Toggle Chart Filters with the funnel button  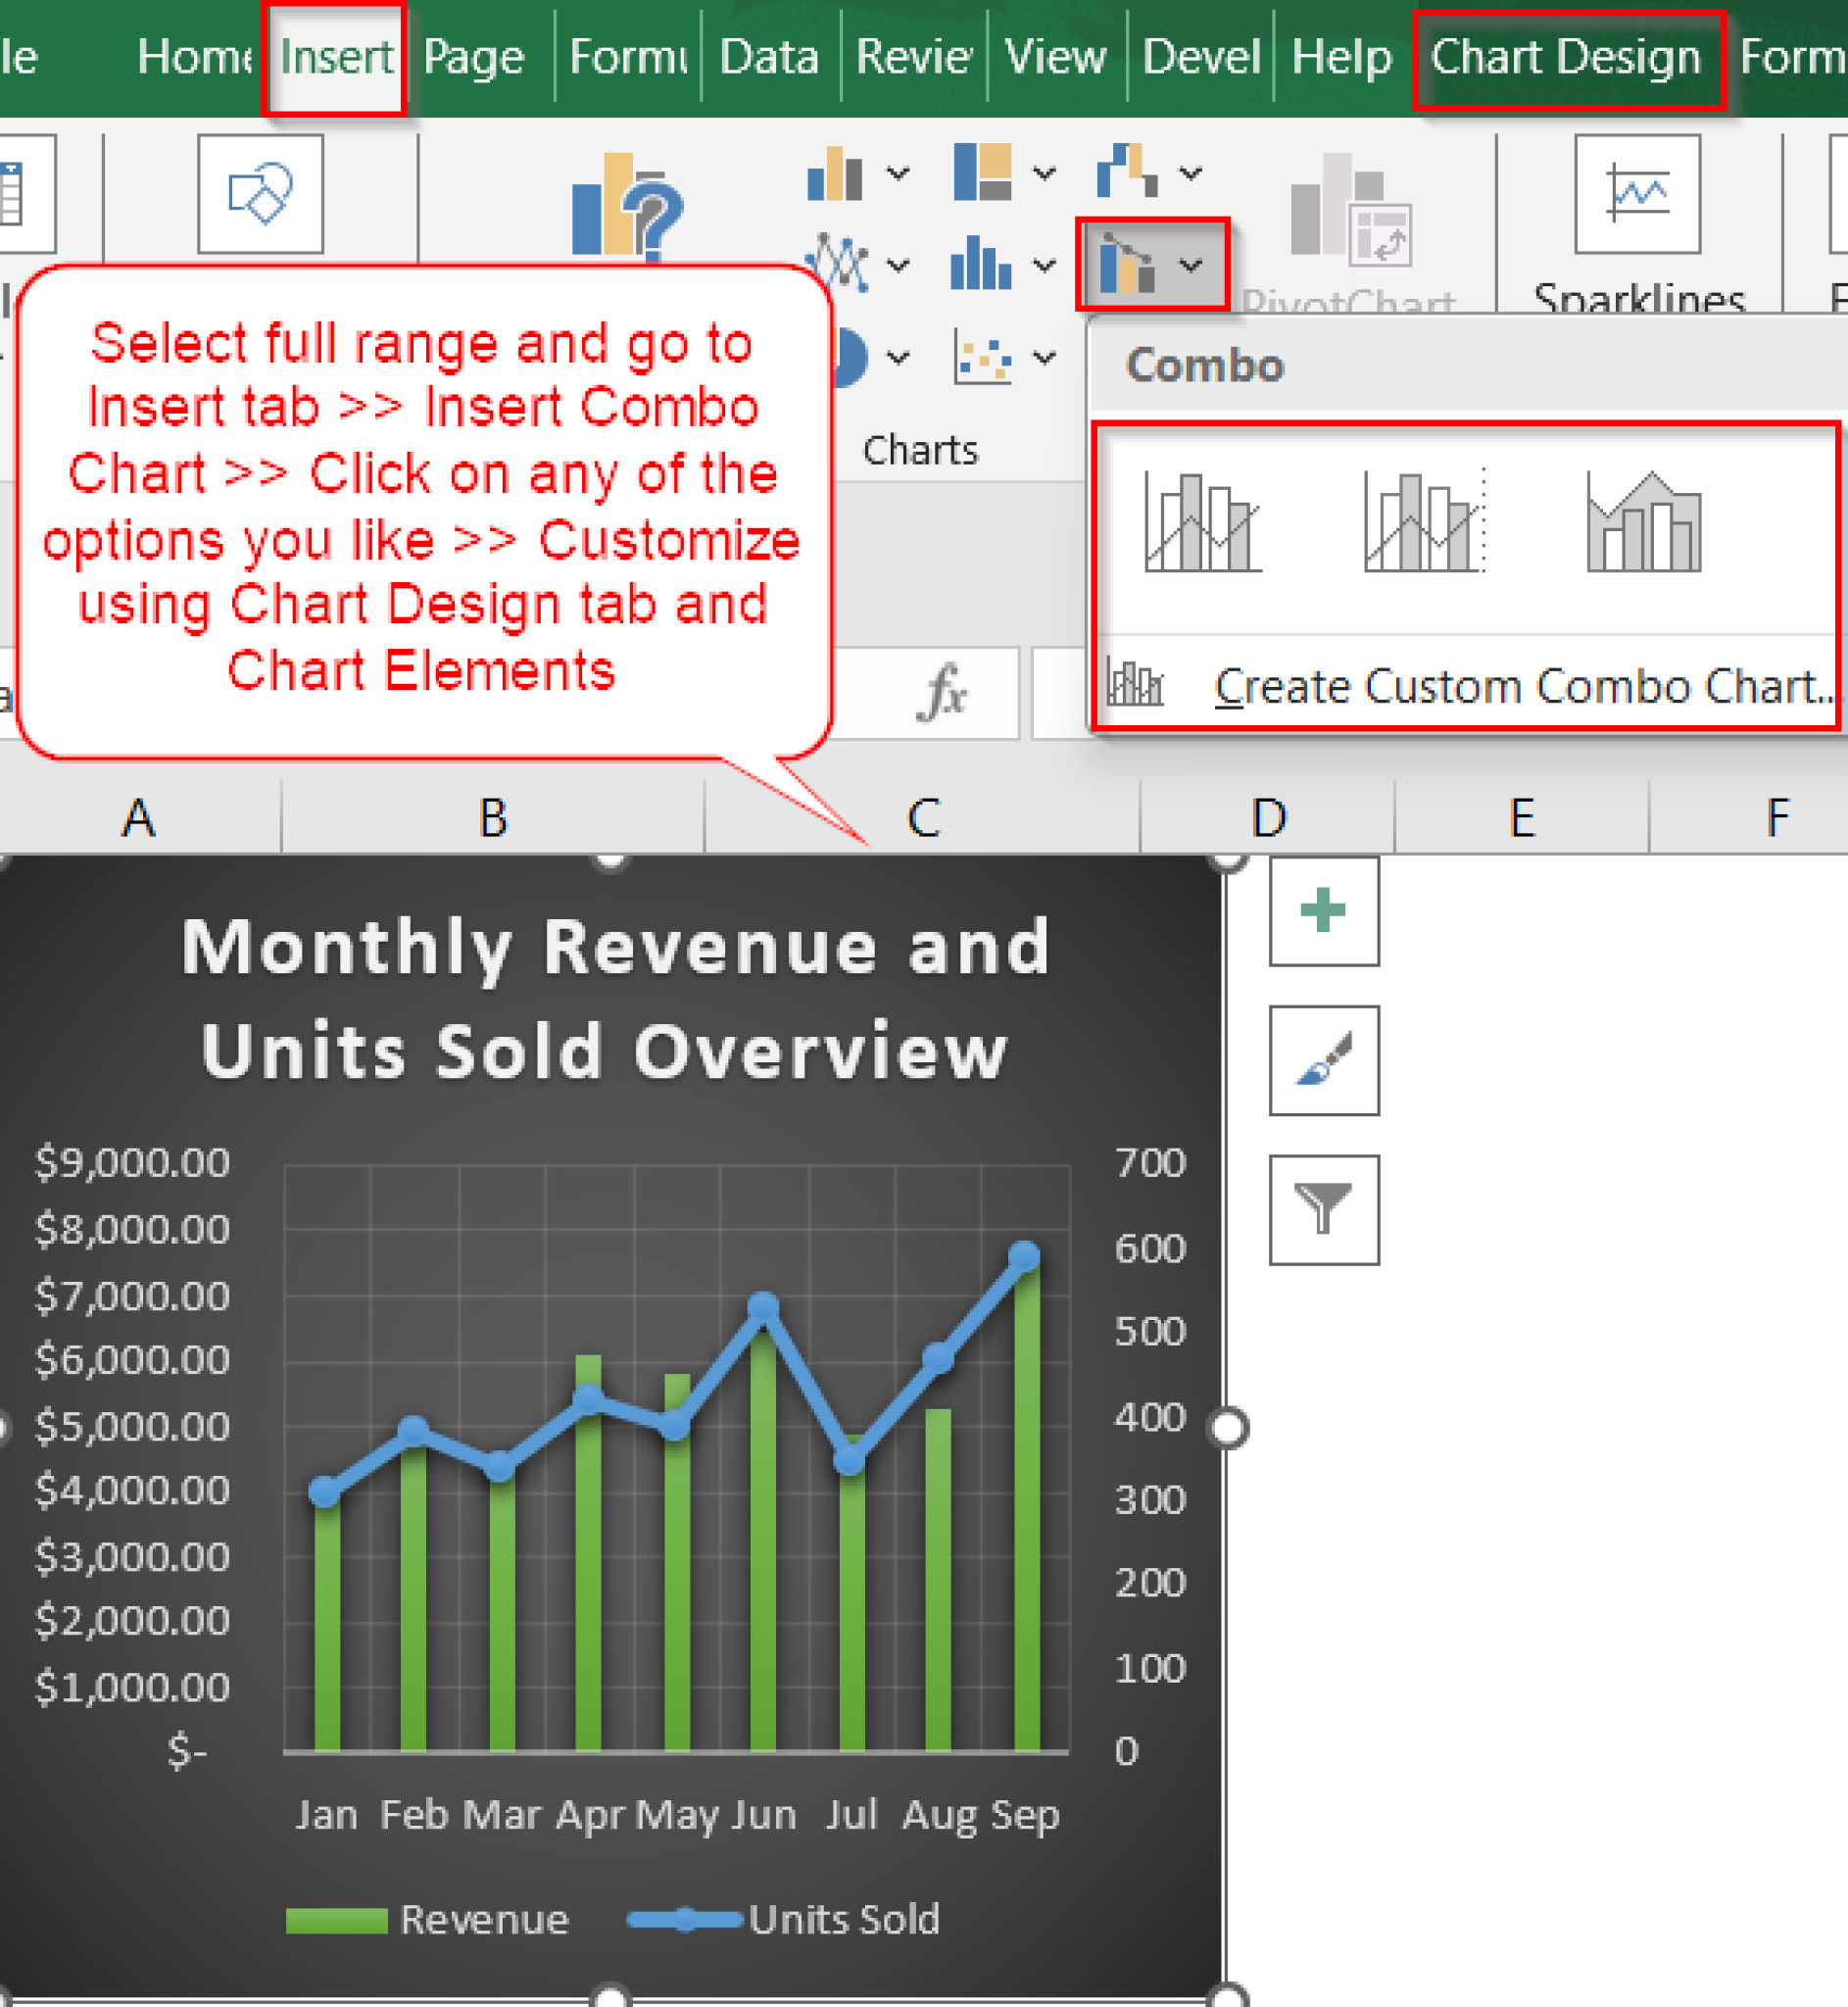[x=1323, y=1208]
